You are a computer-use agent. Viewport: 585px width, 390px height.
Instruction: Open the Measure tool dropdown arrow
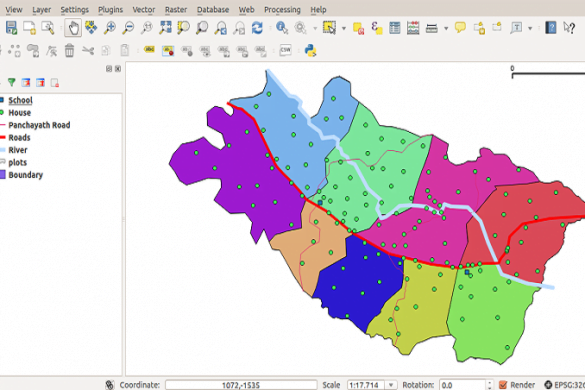point(446,28)
